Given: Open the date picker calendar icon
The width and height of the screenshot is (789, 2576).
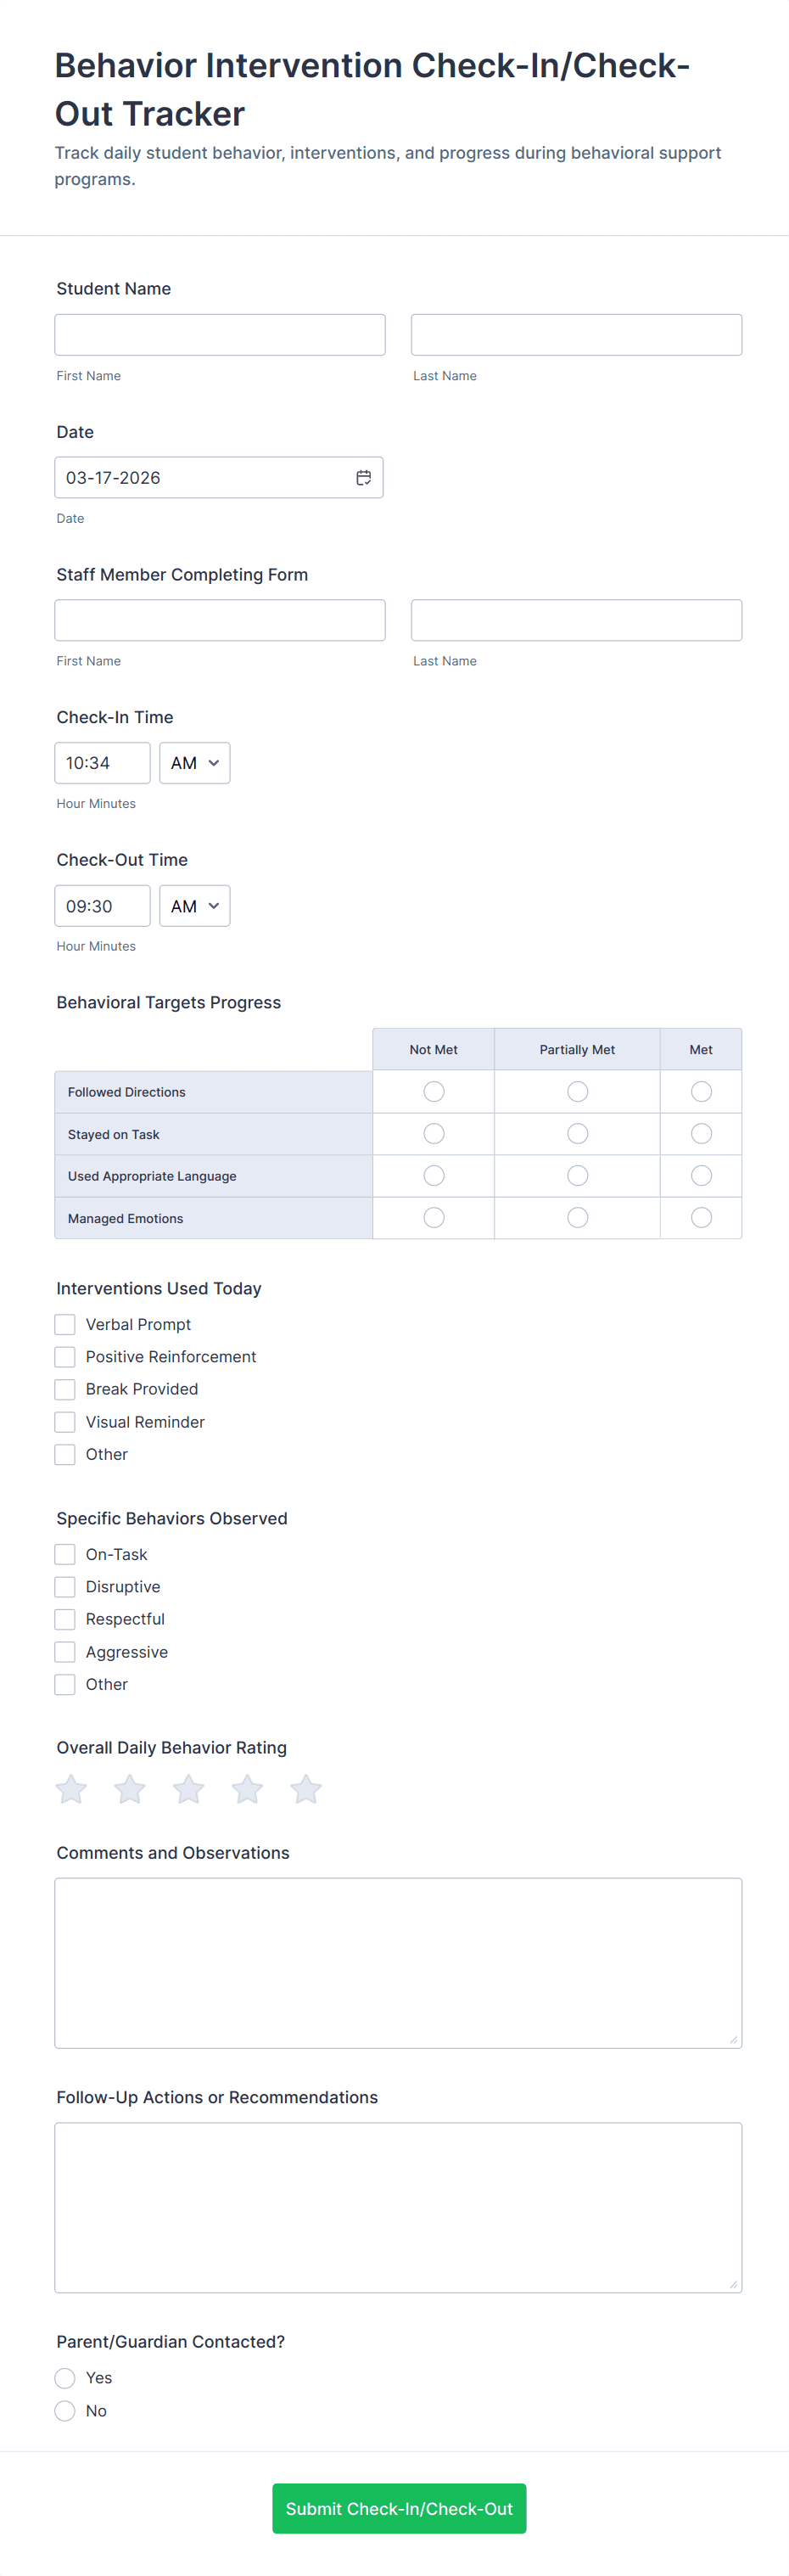Looking at the screenshot, I should tap(364, 478).
